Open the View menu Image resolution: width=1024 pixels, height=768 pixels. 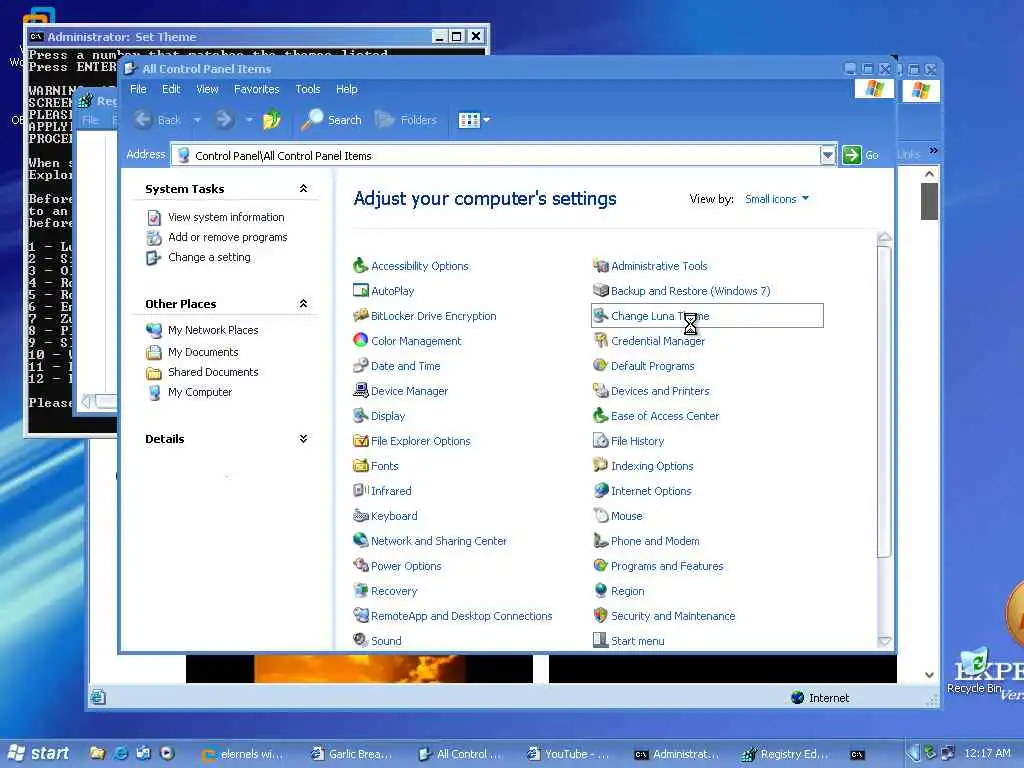[x=208, y=89]
